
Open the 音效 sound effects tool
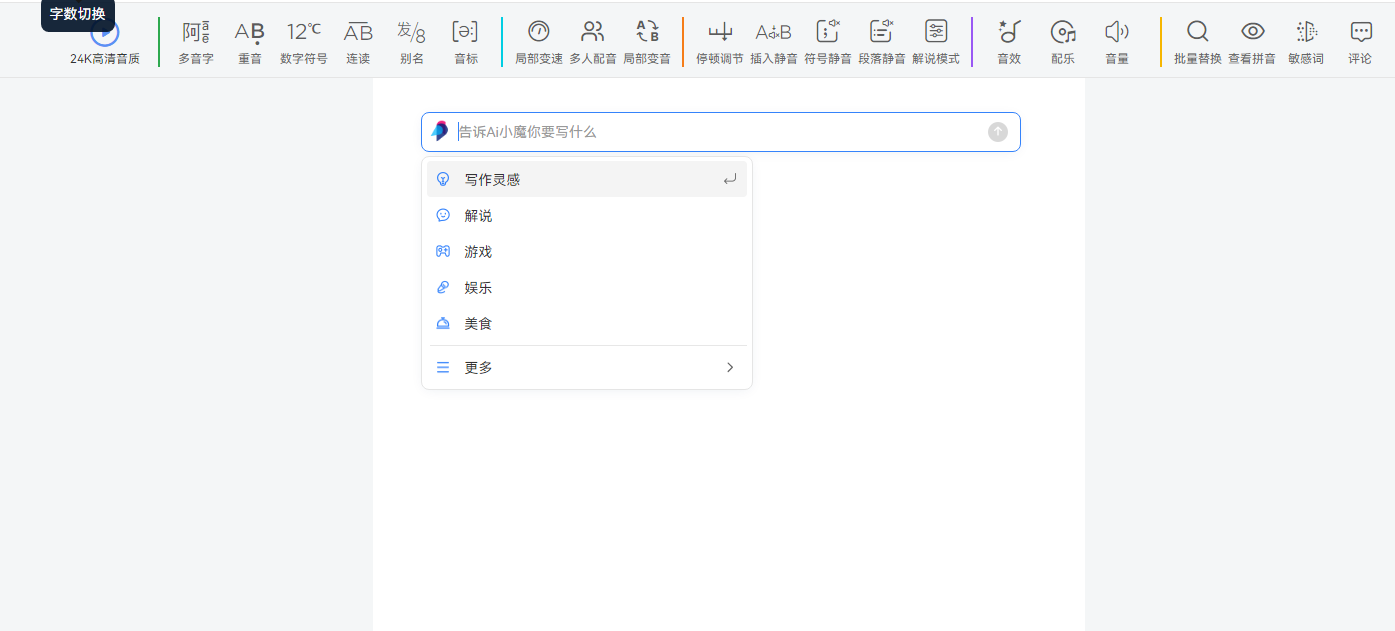(1009, 33)
